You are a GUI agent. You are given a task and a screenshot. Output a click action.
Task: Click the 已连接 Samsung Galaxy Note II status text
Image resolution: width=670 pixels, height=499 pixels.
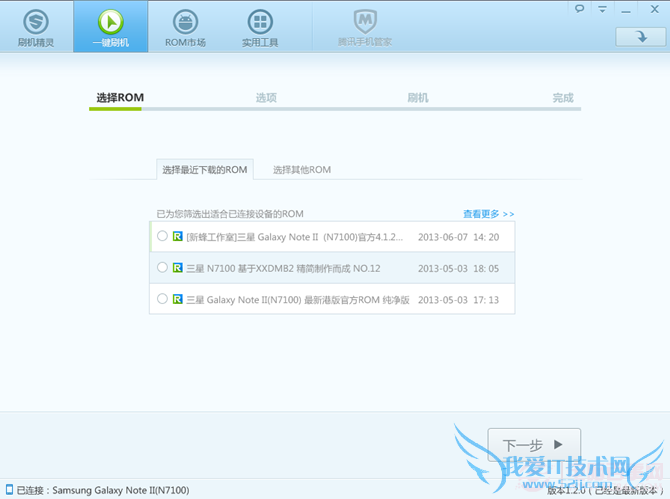[x=103, y=490]
